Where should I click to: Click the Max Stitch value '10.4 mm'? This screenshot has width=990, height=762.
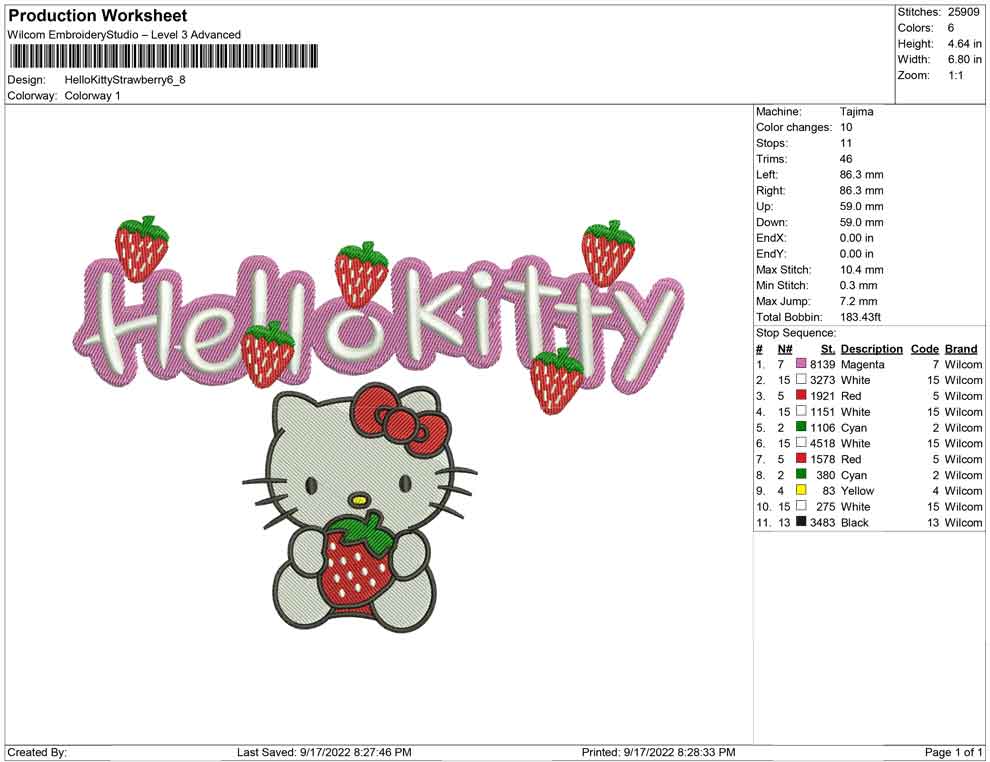point(861,270)
